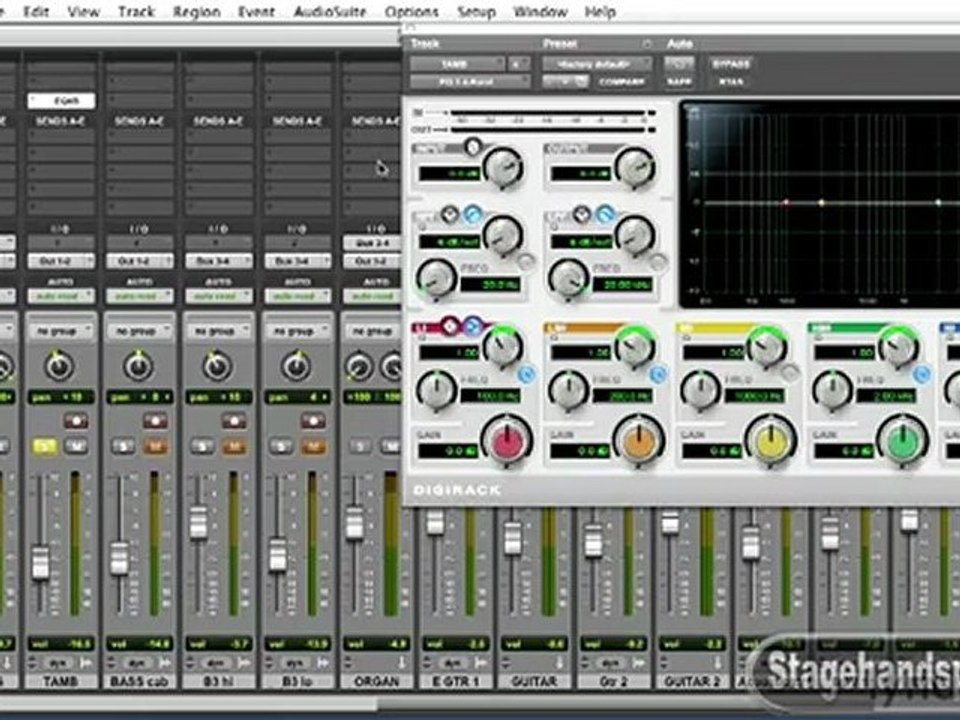Open the no group dropdown on BASS cab
The height and width of the screenshot is (720, 960).
tap(139, 331)
